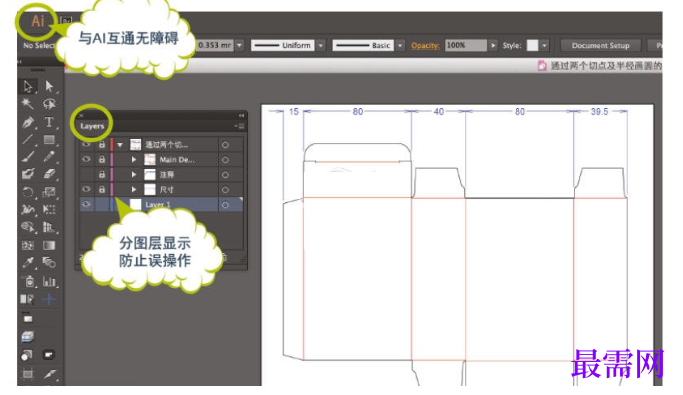
Task: Select the Eyedropper tool
Action: (x=28, y=263)
